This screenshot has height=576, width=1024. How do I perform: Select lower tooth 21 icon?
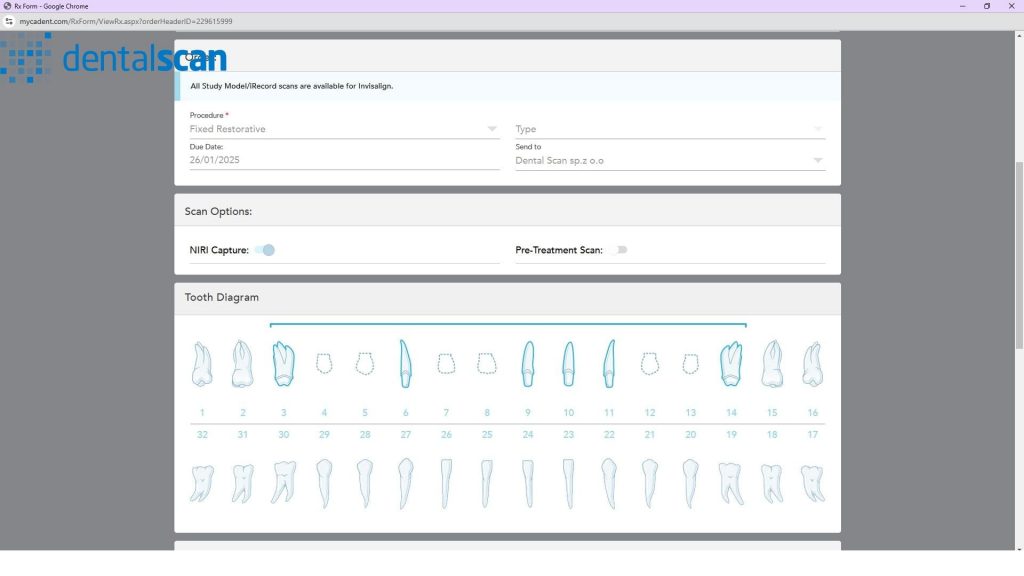pos(650,483)
